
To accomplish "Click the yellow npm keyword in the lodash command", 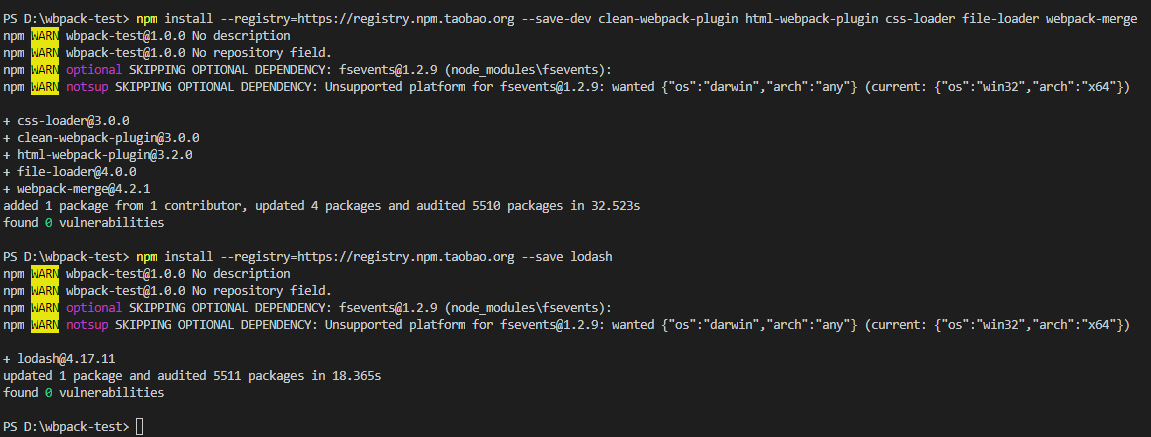I will (147, 256).
